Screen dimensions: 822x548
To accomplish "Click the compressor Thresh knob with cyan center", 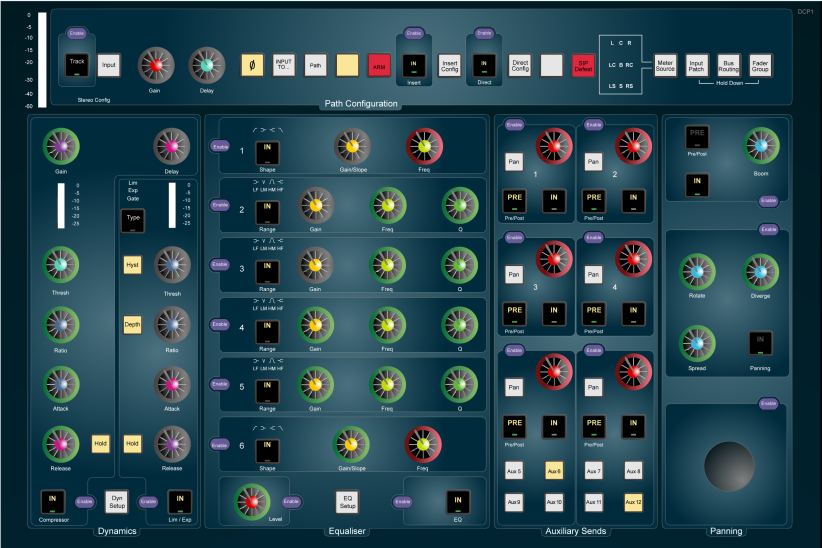I will click(61, 265).
